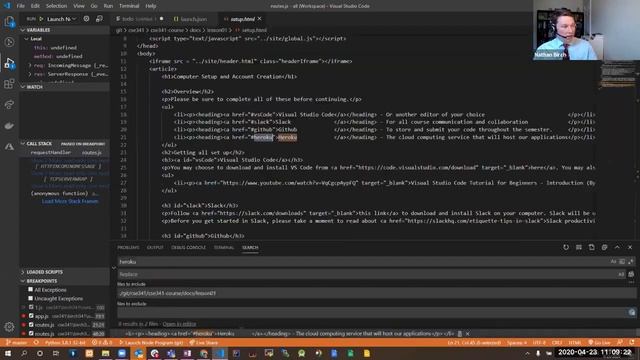640x360 pixels.
Task: Collapse all search results icon
Action: point(604,247)
